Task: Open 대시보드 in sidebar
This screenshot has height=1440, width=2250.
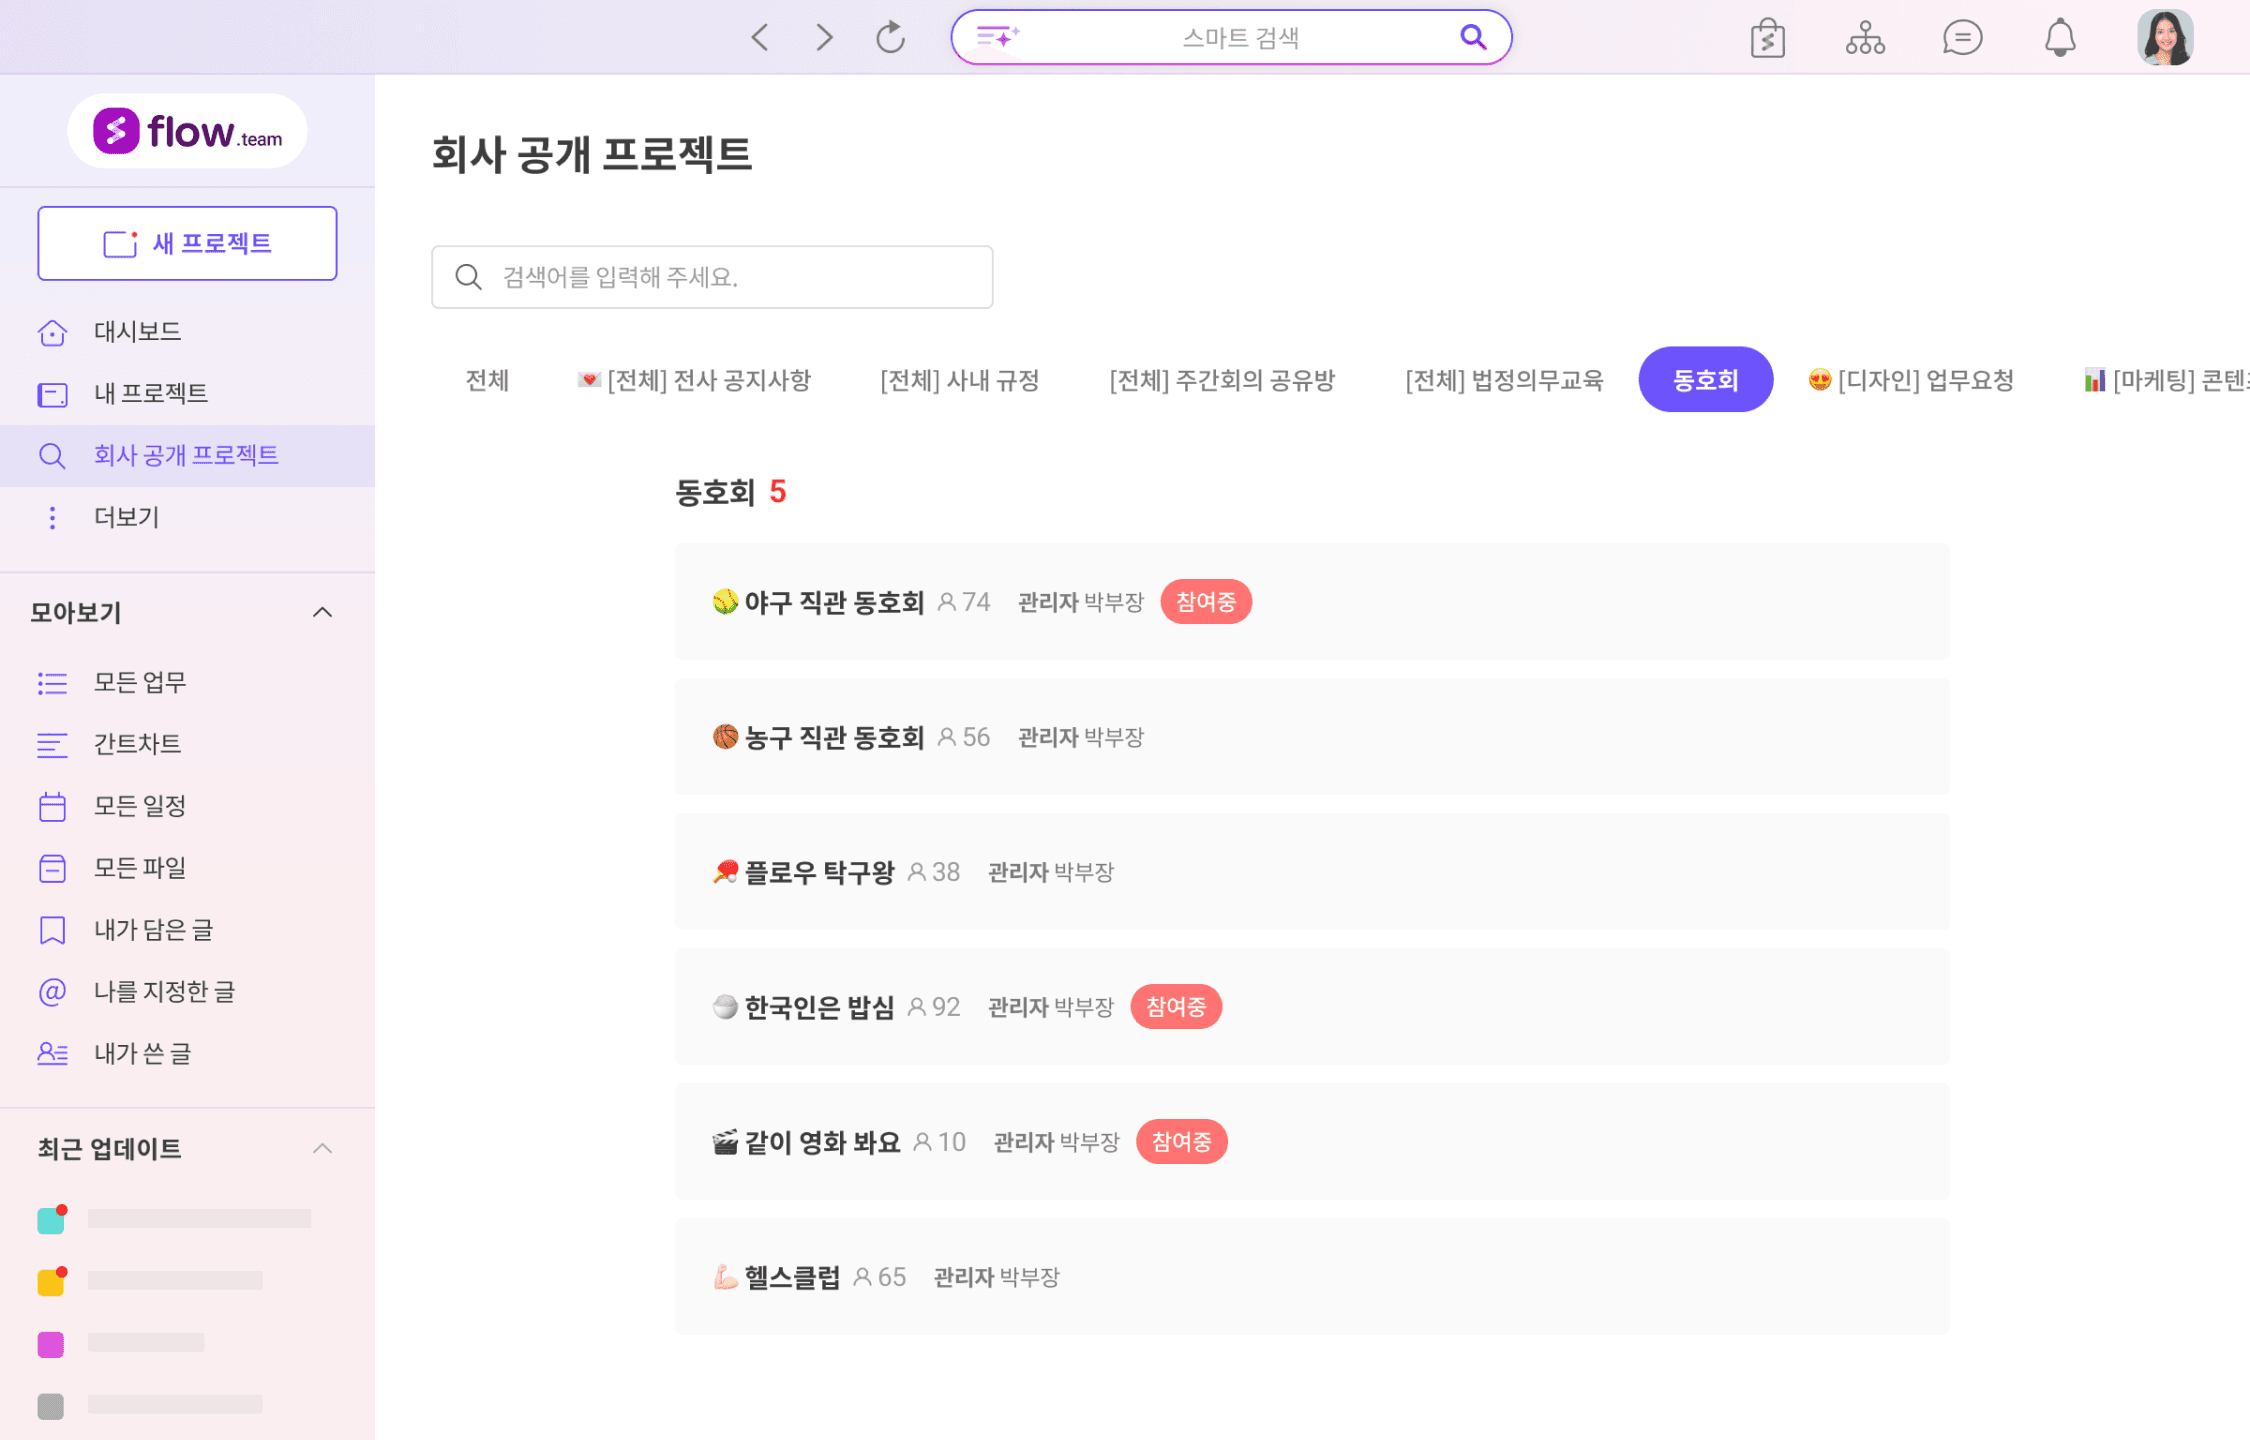Action: [137, 331]
